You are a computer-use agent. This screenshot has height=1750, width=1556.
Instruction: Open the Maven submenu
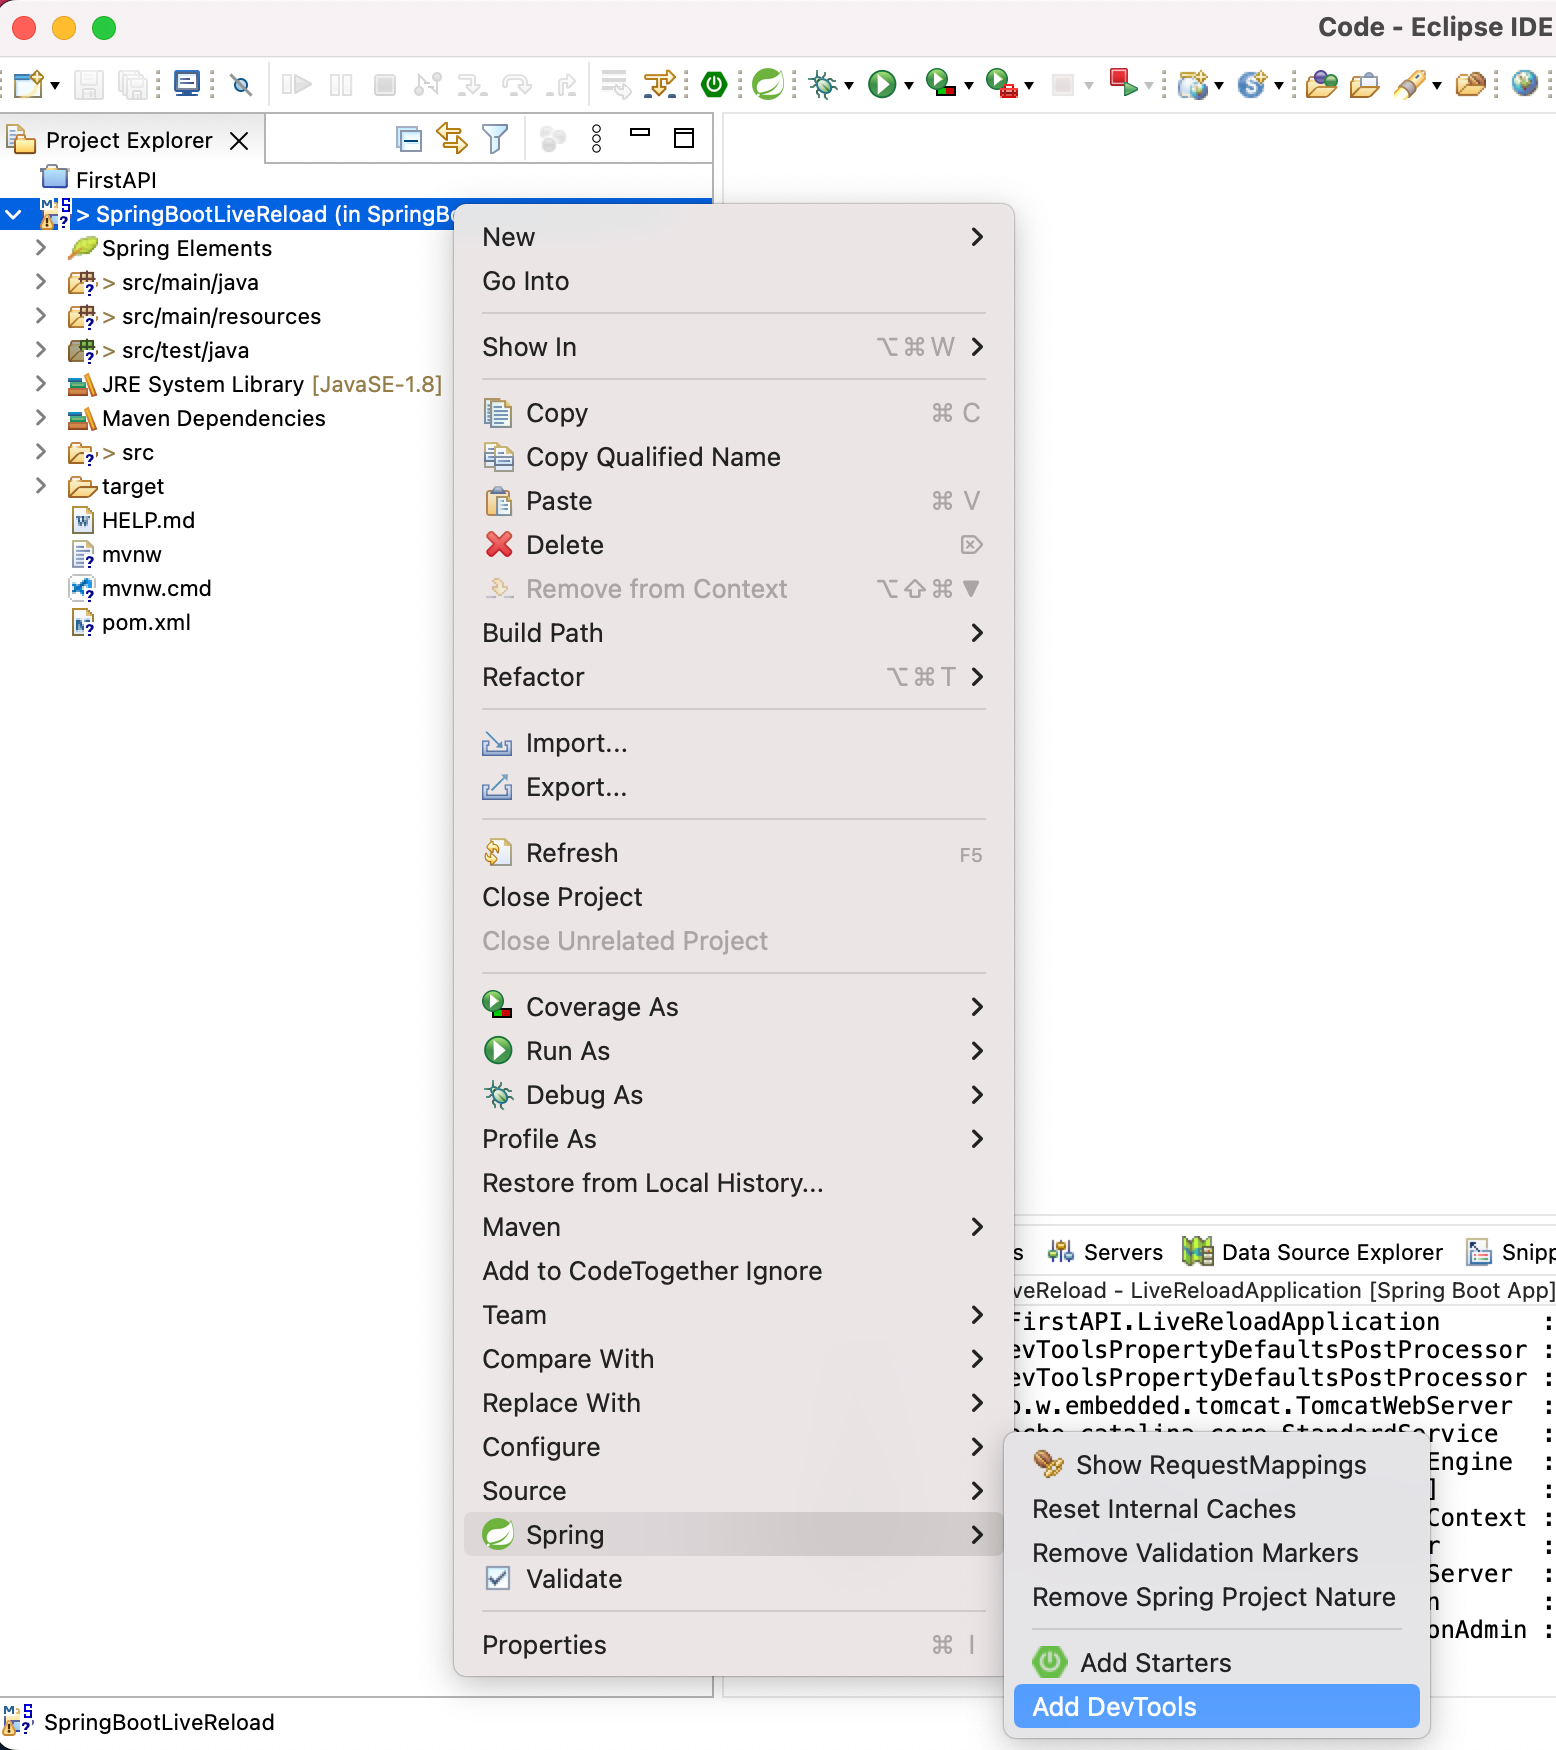coord(734,1227)
